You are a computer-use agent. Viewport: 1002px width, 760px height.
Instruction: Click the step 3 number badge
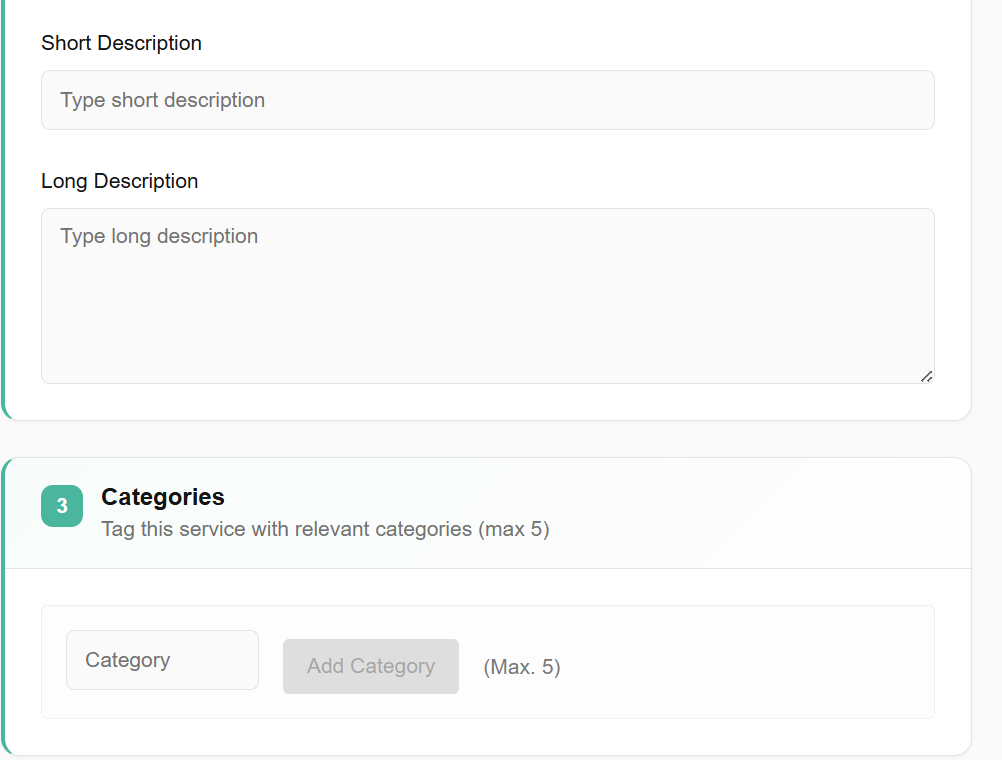tap(62, 506)
